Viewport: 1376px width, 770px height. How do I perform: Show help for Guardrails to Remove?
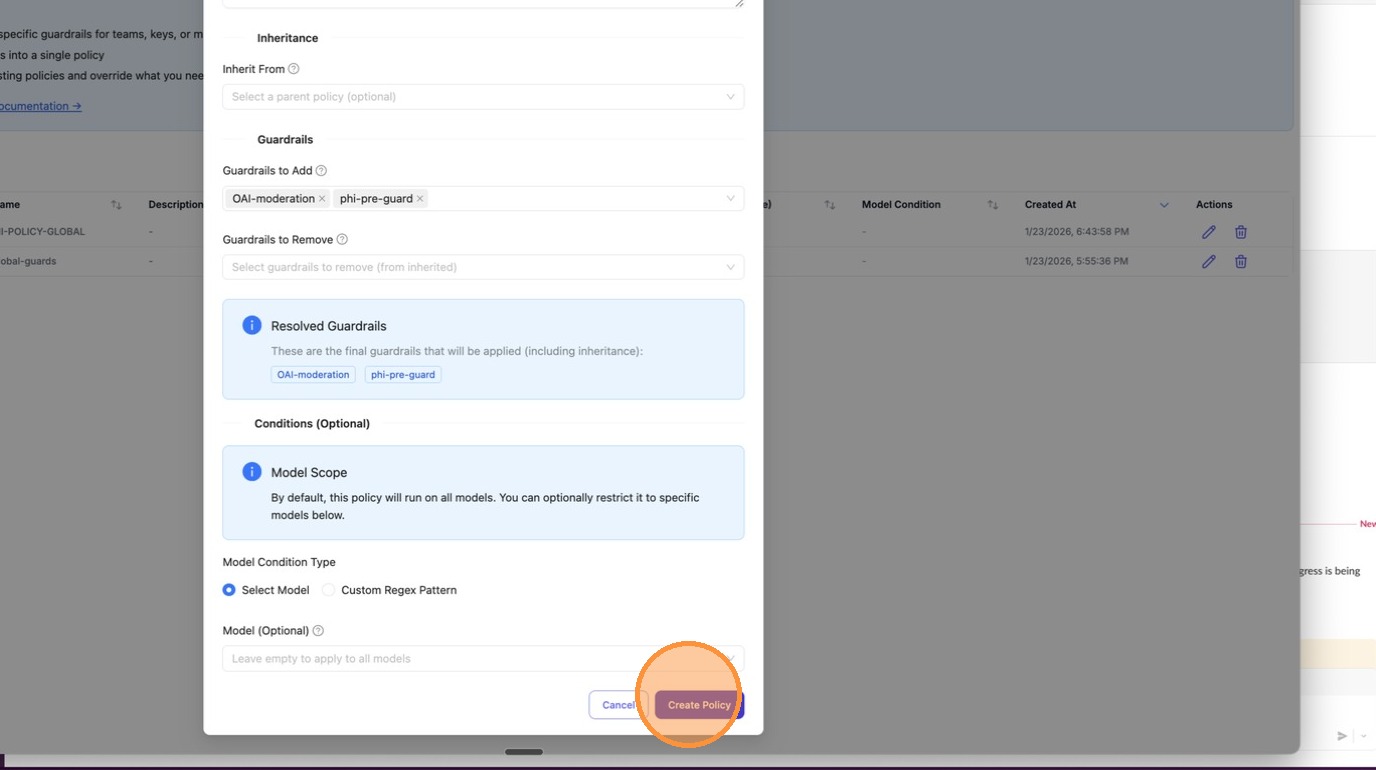point(342,240)
